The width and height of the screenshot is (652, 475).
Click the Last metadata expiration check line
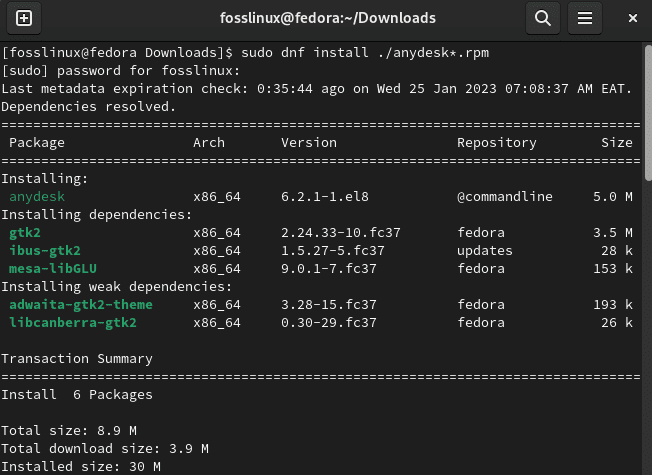click(x=316, y=89)
